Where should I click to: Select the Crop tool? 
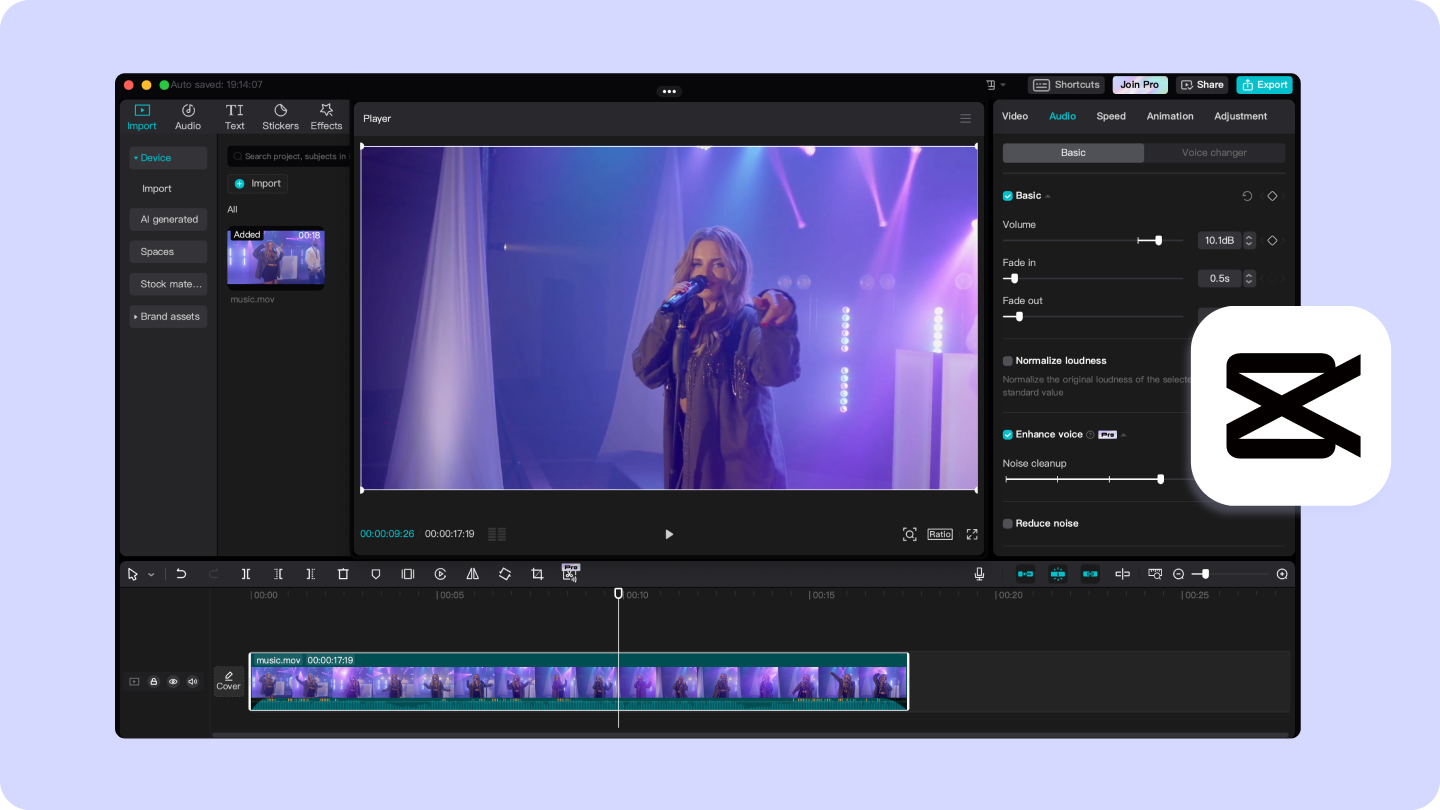click(x=537, y=574)
